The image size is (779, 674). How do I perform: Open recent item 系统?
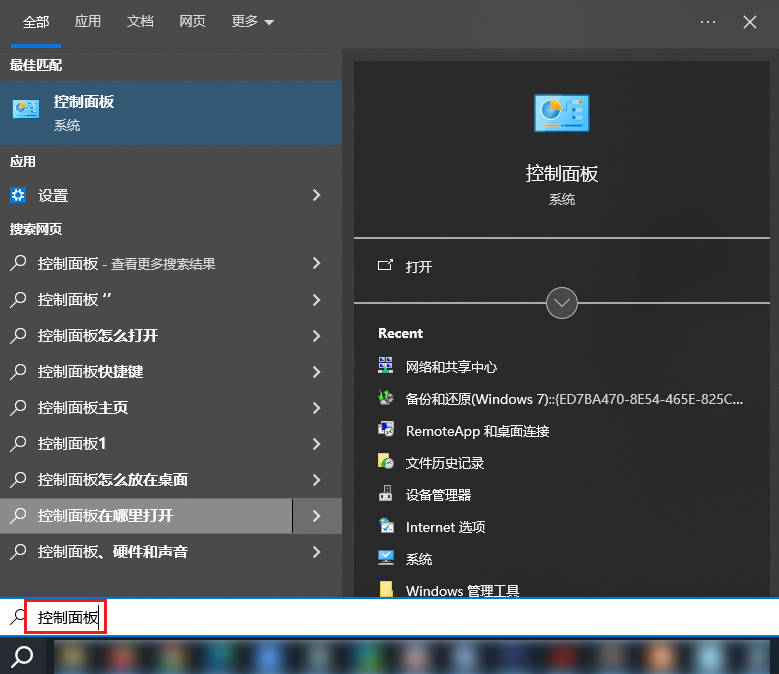point(418,559)
